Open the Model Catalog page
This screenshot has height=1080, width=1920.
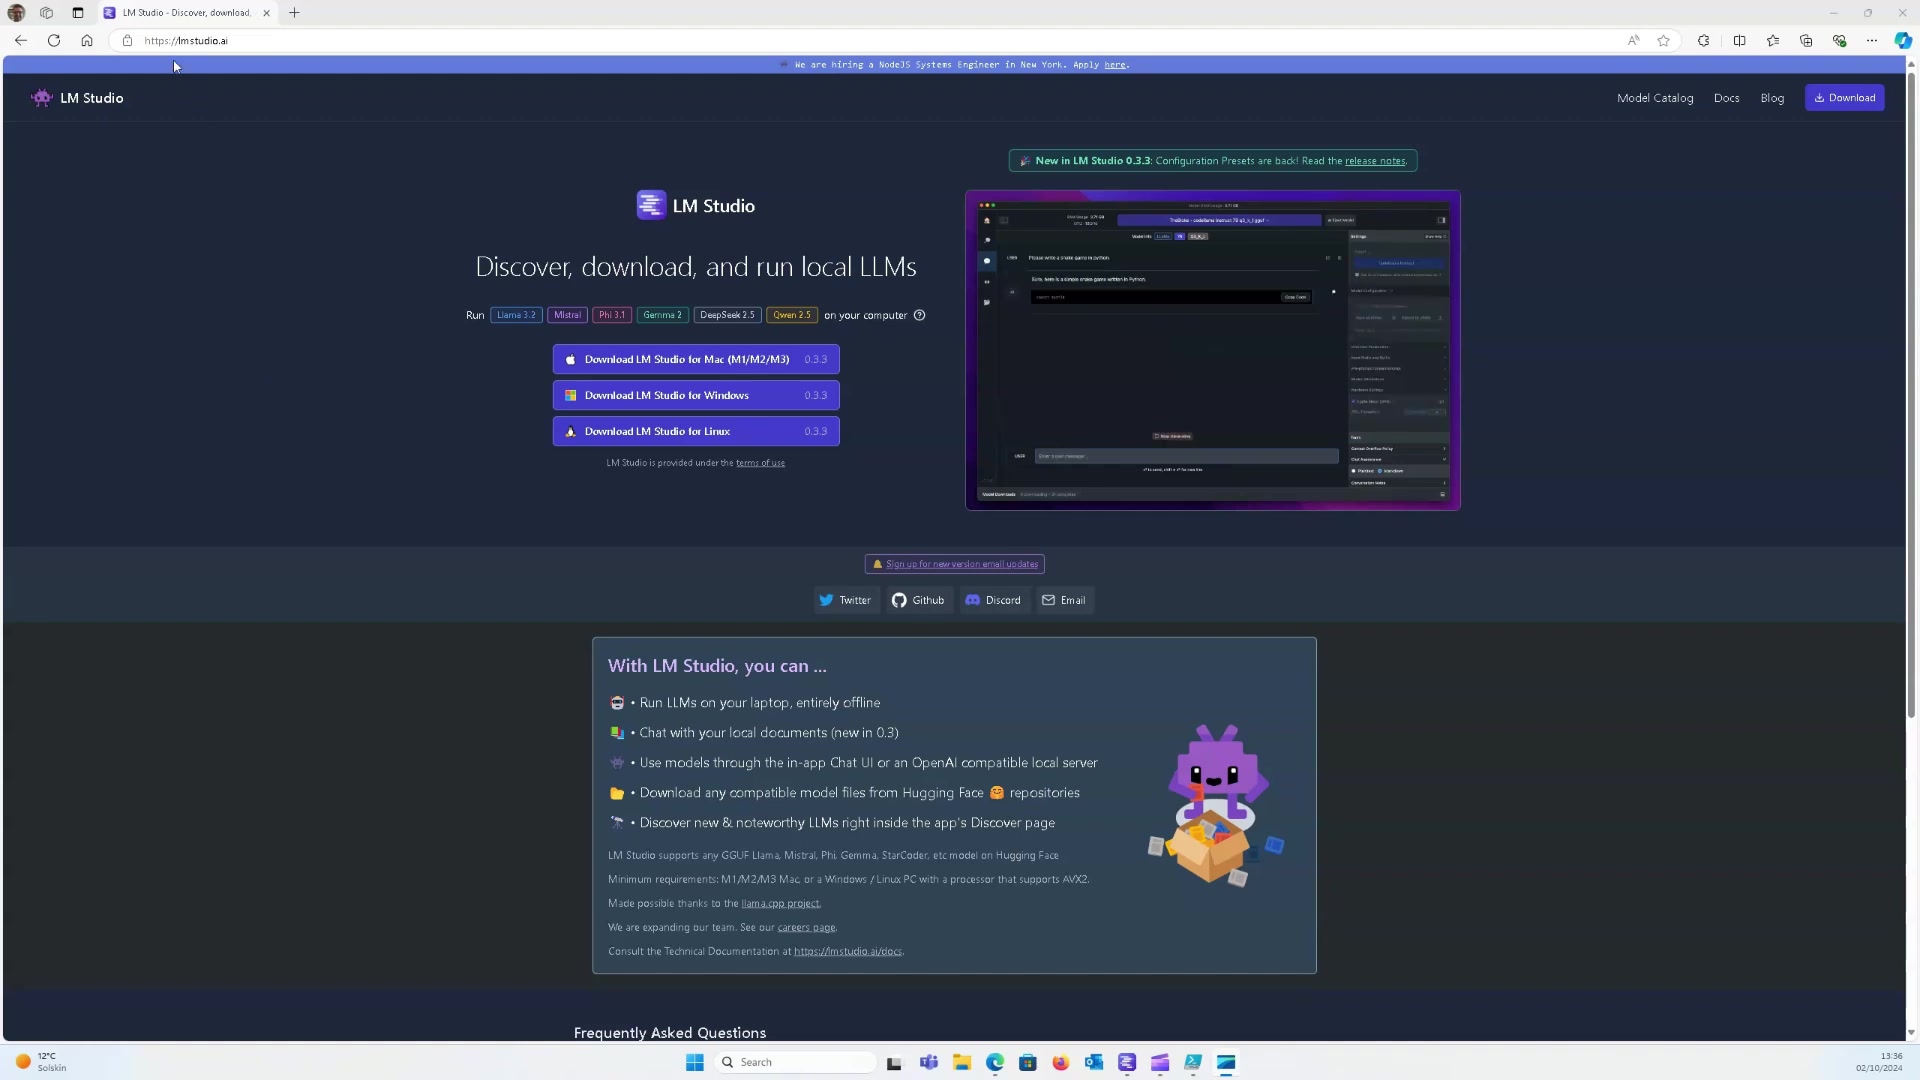(1654, 97)
